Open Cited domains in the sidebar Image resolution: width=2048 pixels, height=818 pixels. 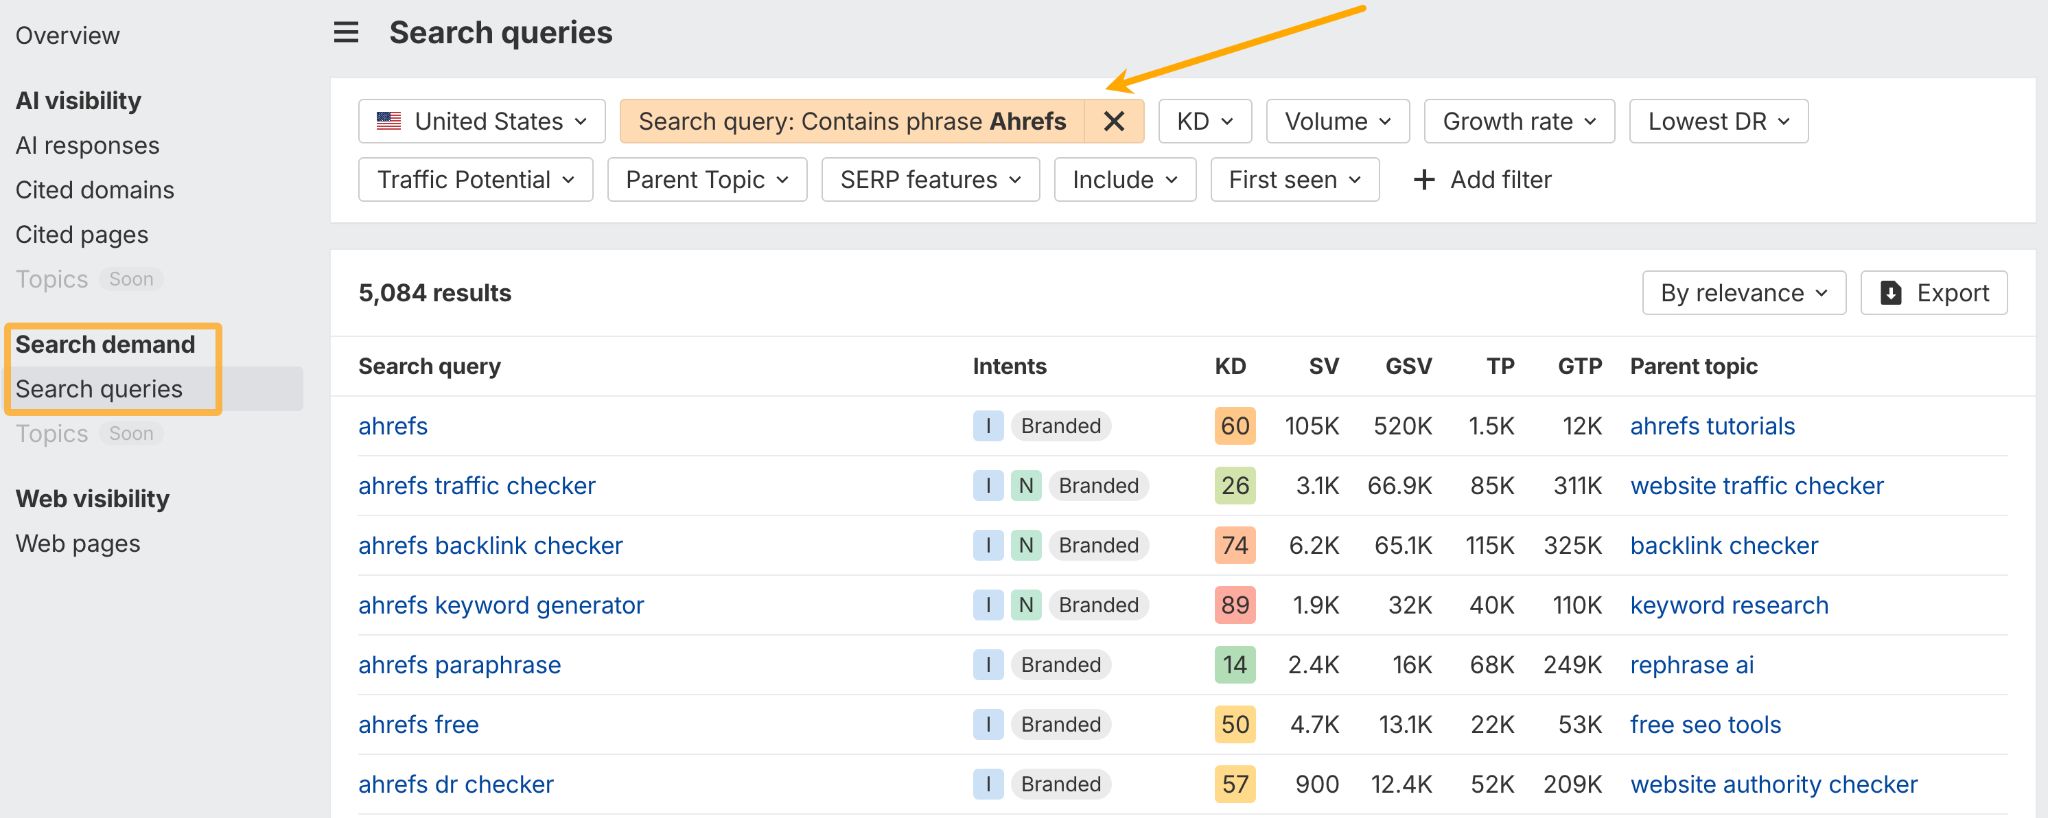(x=95, y=190)
